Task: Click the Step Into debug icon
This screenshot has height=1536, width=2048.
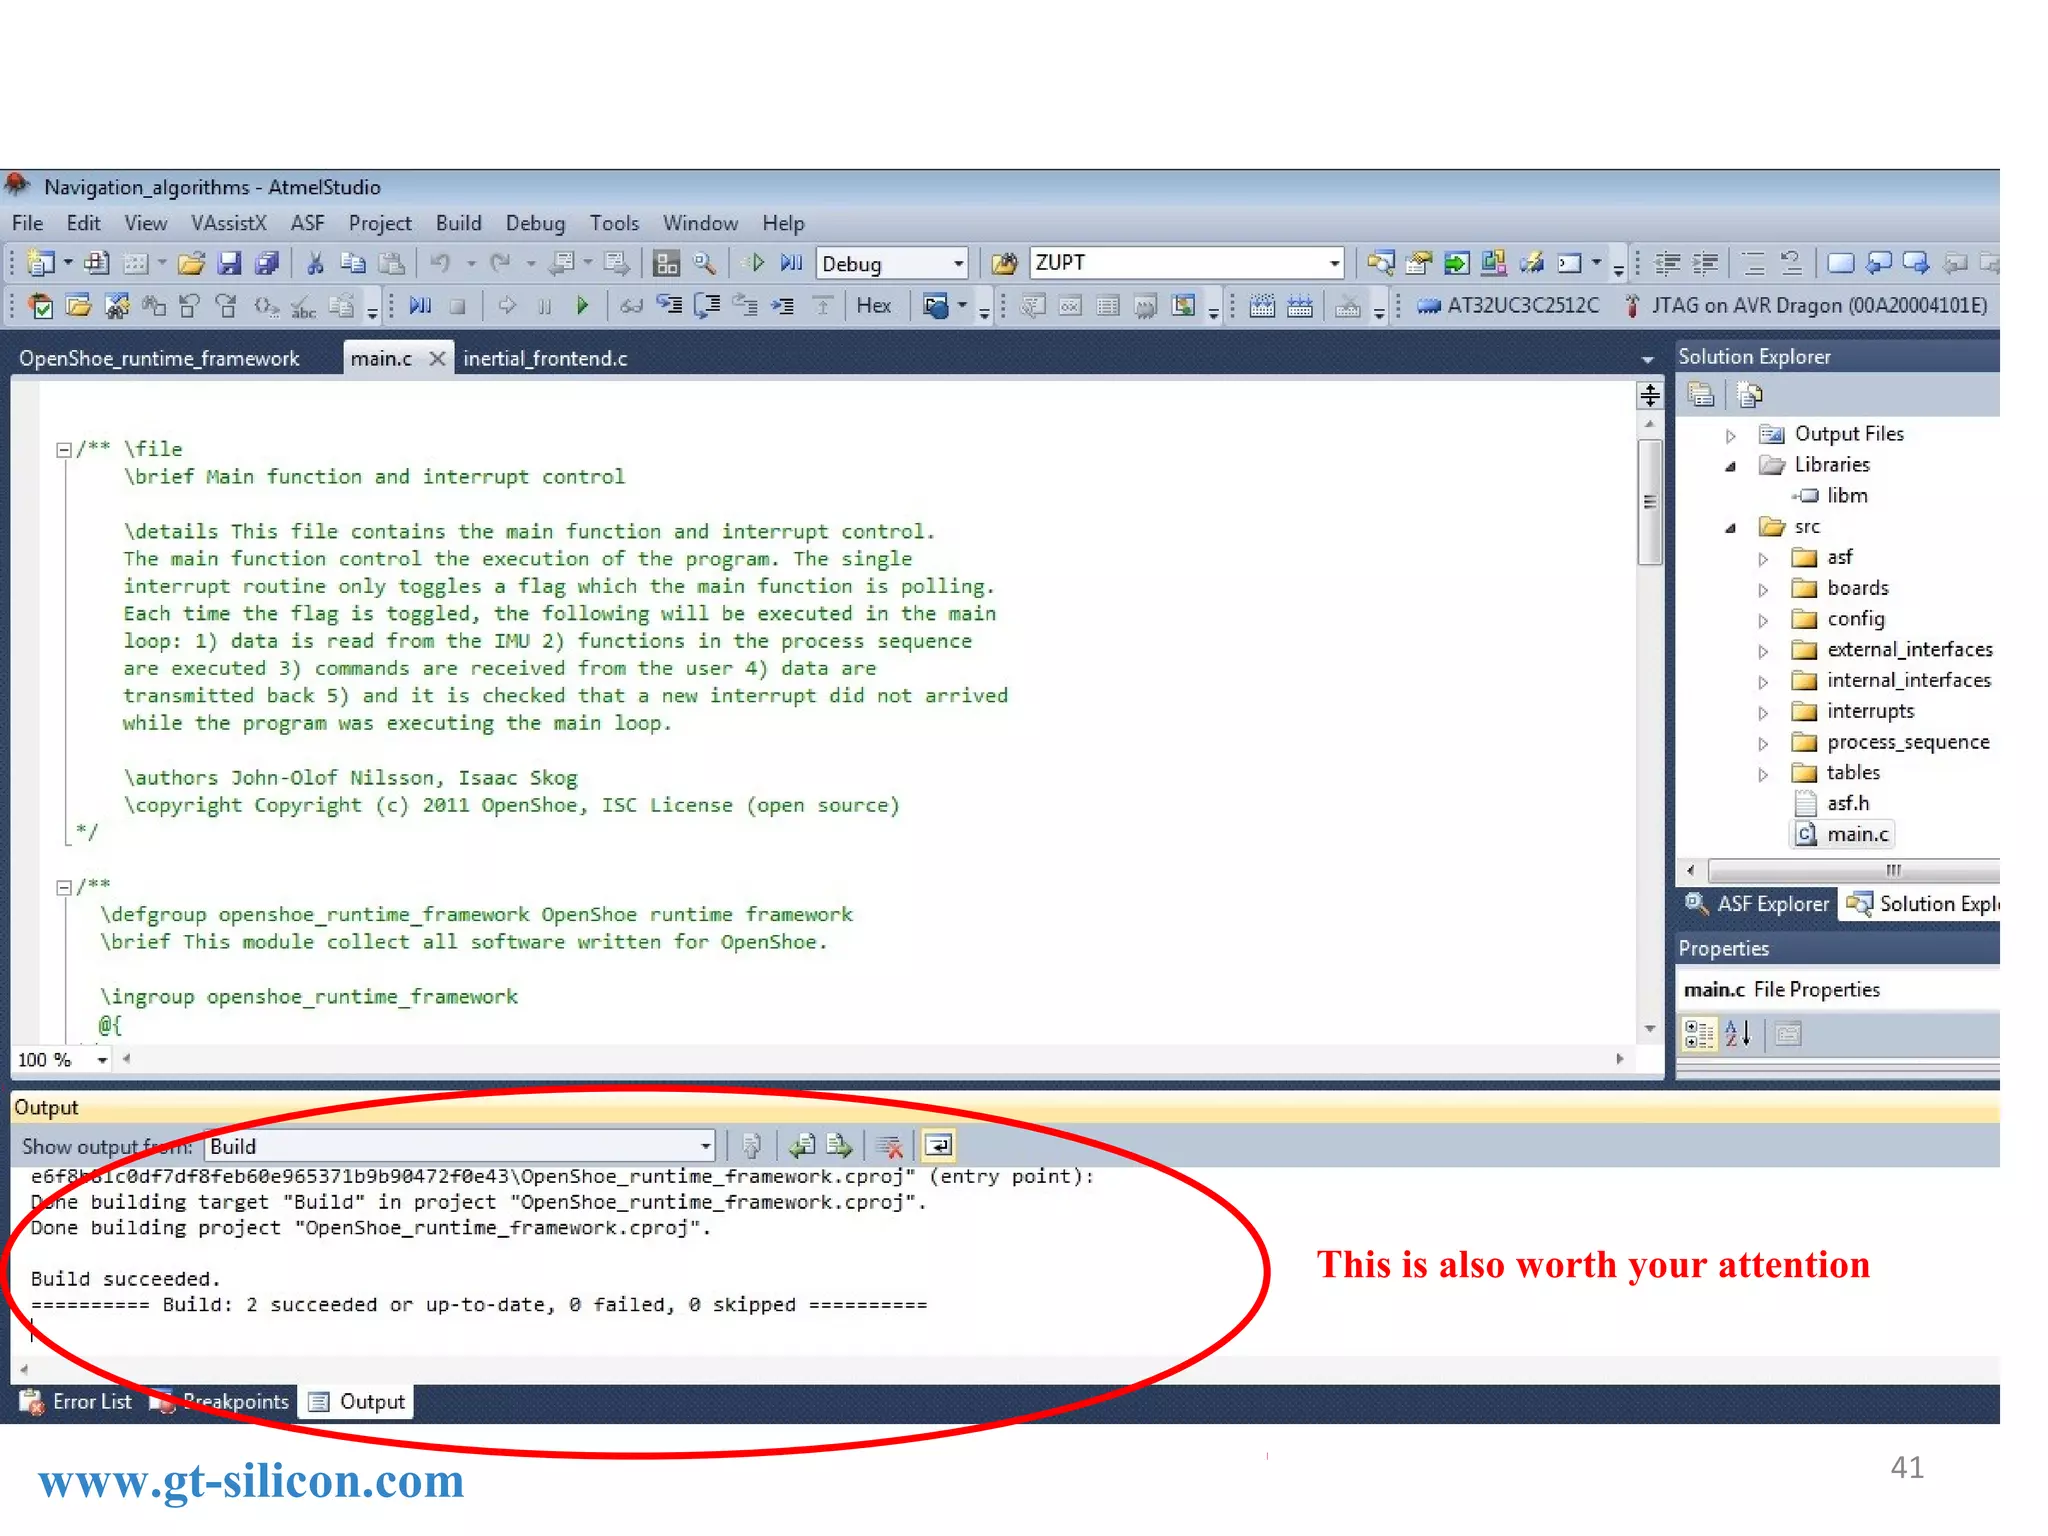Action: point(668,306)
